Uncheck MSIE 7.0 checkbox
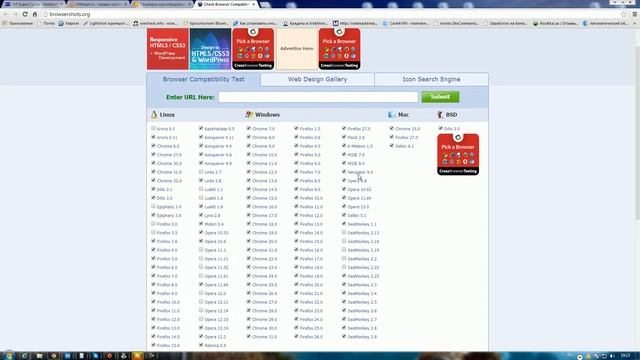 coord(344,154)
